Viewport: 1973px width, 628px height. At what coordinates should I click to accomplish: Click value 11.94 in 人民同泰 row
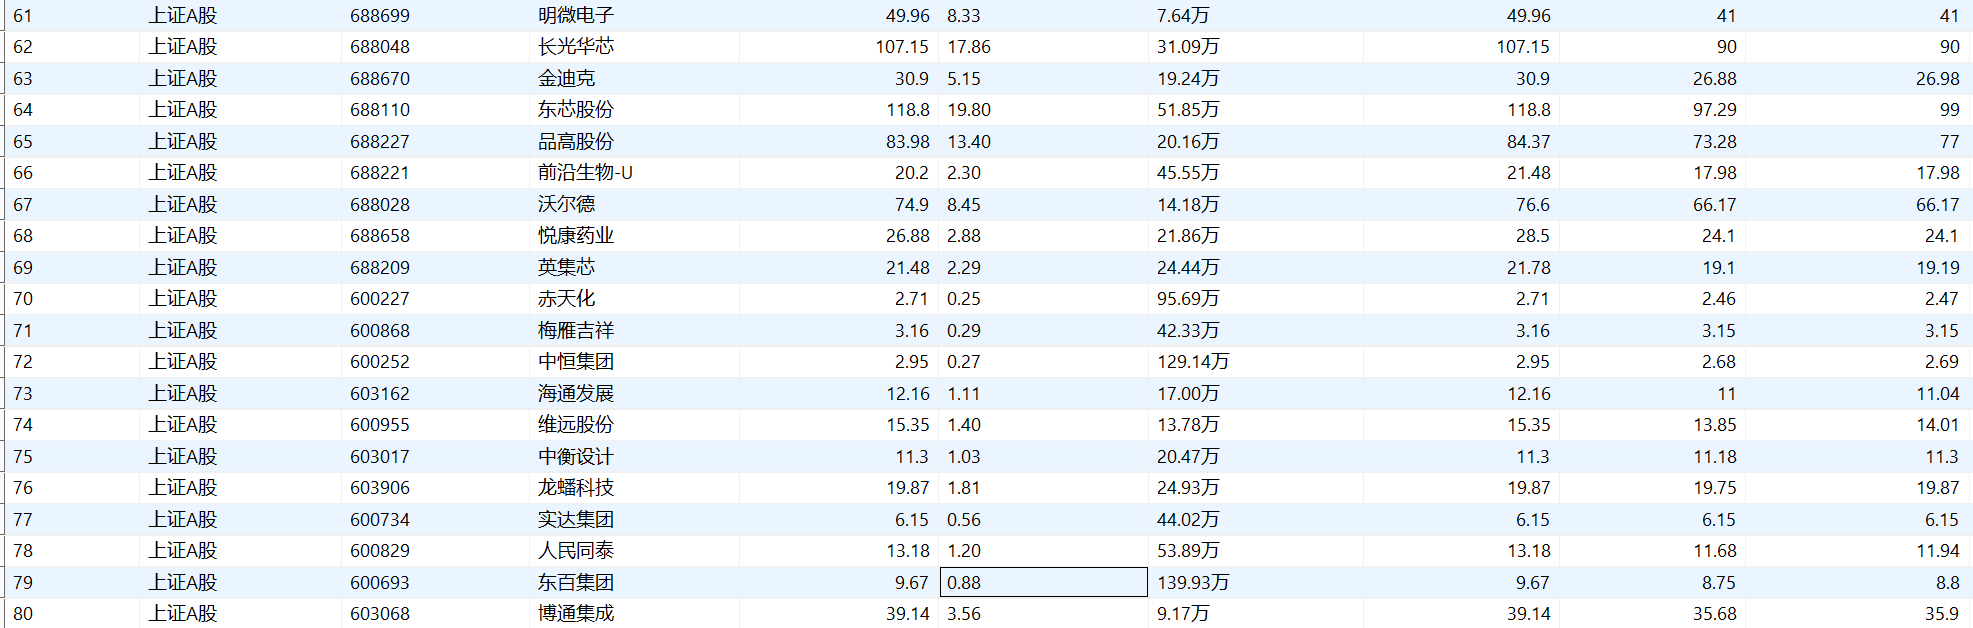point(1938,551)
